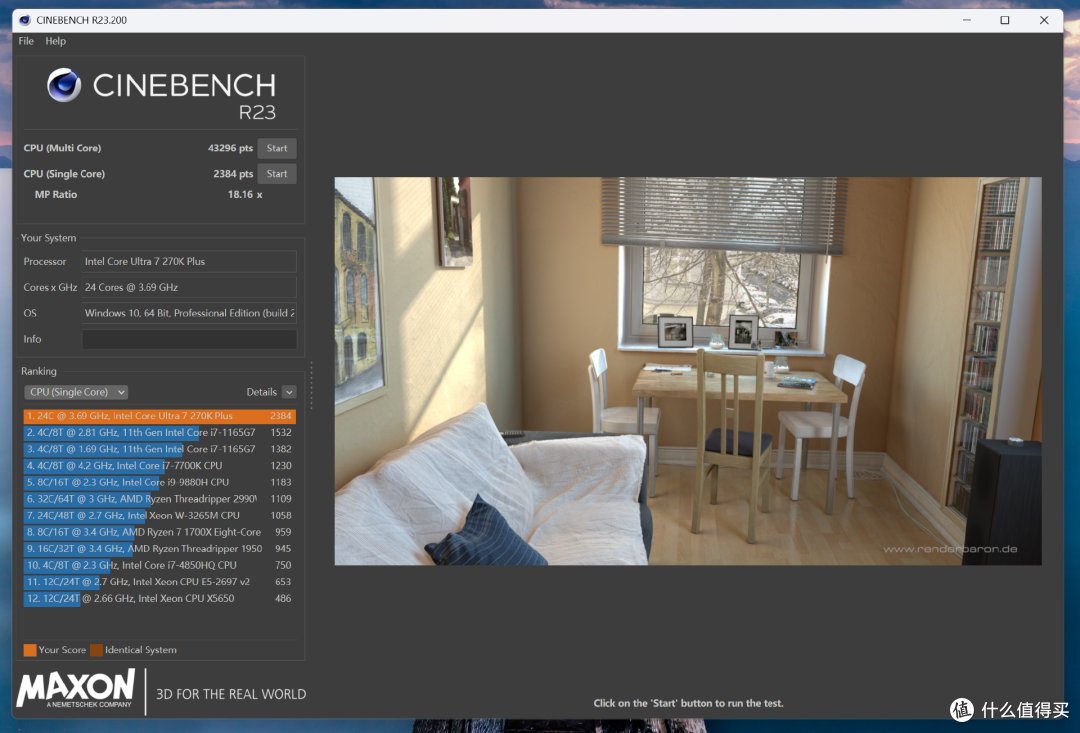
Task: Click the Info input field
Action: tap(189, 339)
